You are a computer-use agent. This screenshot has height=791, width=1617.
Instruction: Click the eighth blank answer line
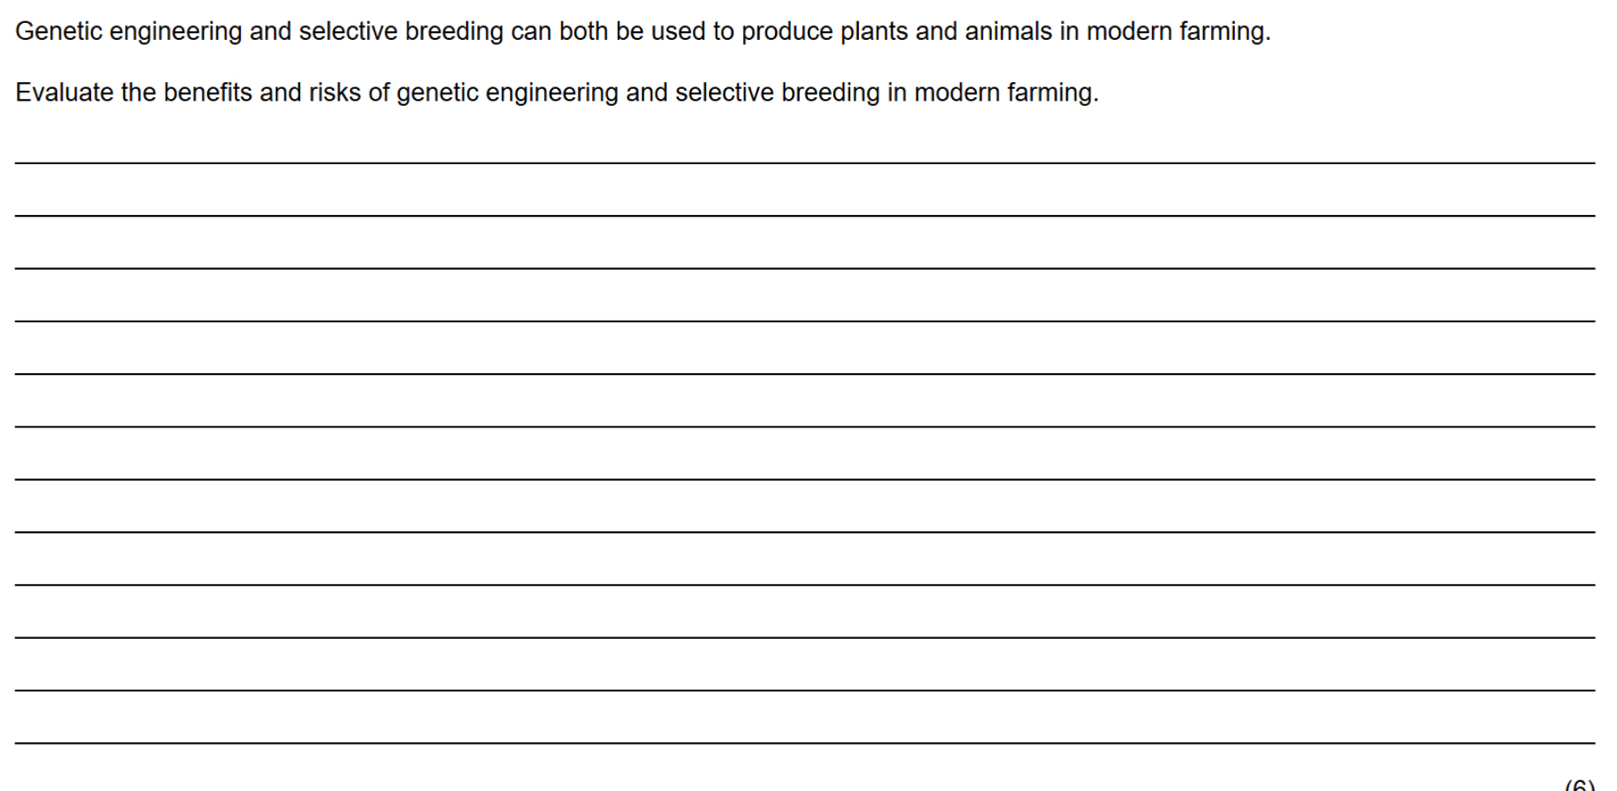click(805, 532)
